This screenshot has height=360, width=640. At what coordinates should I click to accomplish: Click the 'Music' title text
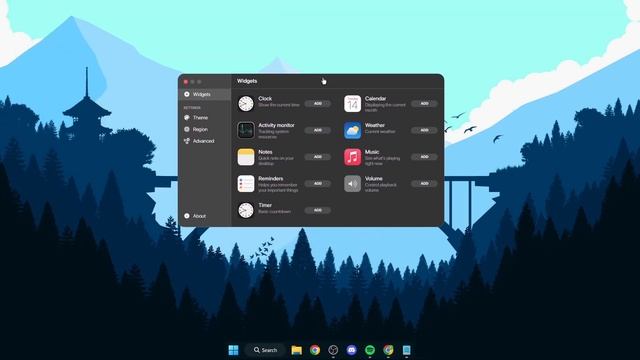click(x=372, y=152)
